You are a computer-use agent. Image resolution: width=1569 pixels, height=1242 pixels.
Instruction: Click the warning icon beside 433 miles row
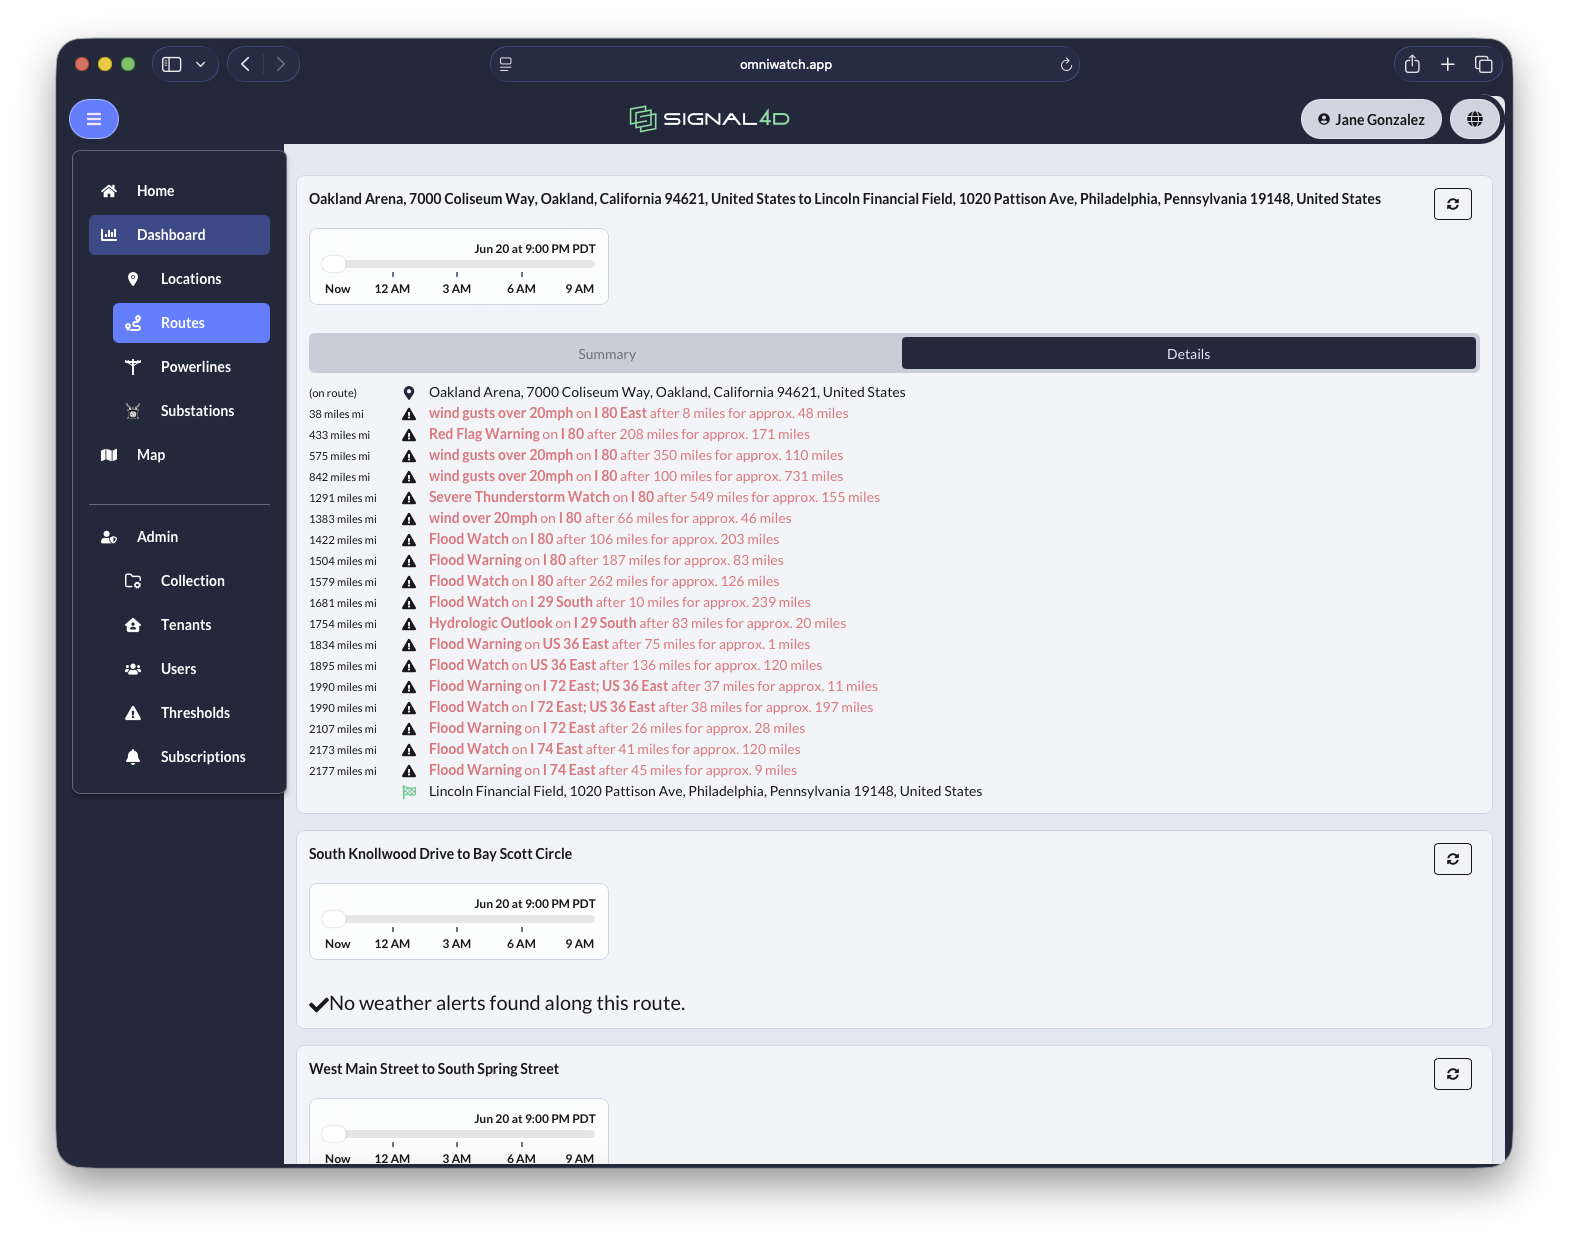409,435
